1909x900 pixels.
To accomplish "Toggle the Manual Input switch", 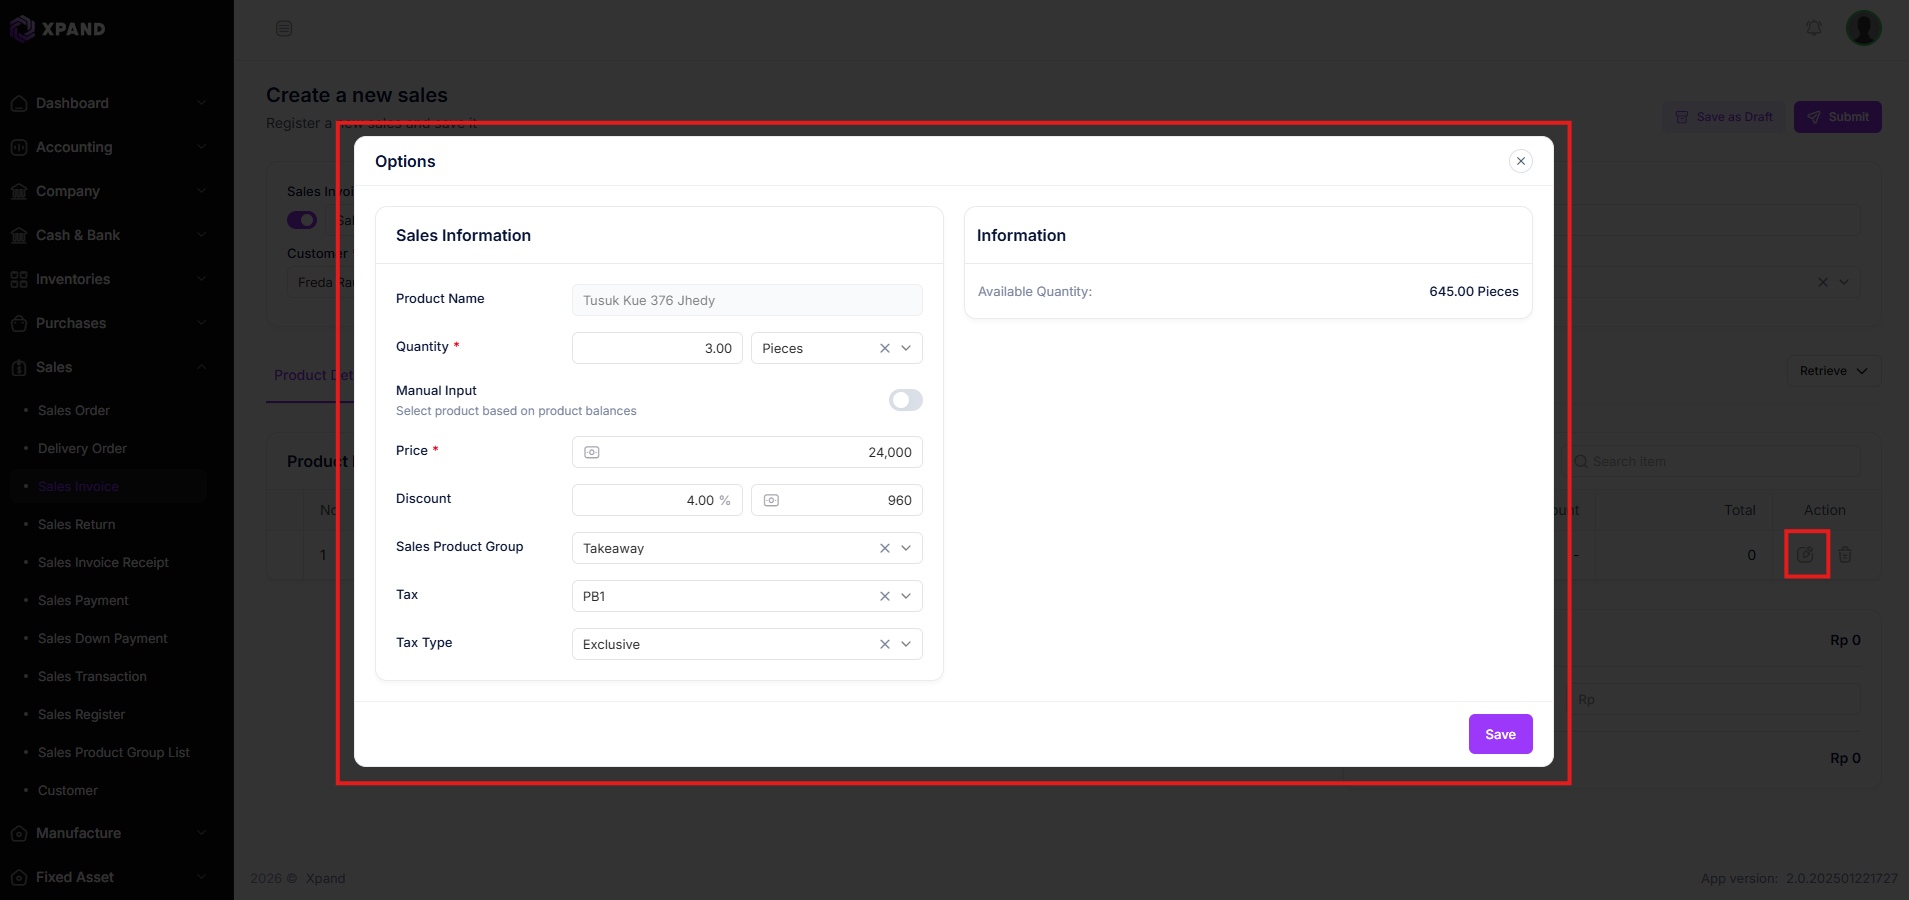I will 905,400.
